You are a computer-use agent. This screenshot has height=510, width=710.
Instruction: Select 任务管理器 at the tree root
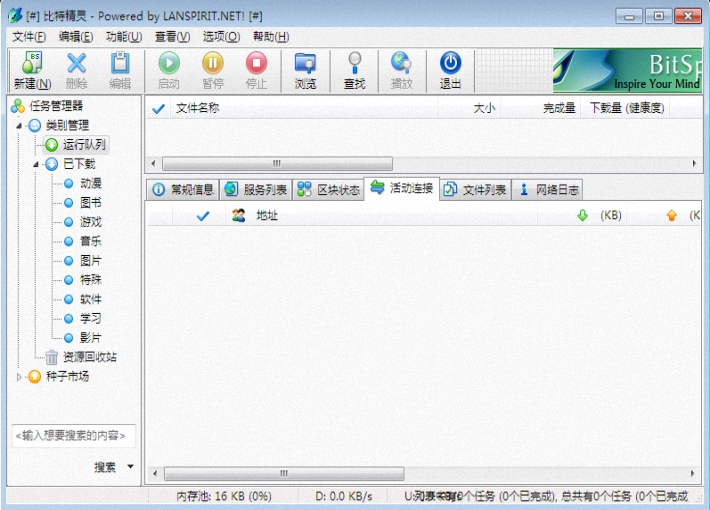coord(48,106)
